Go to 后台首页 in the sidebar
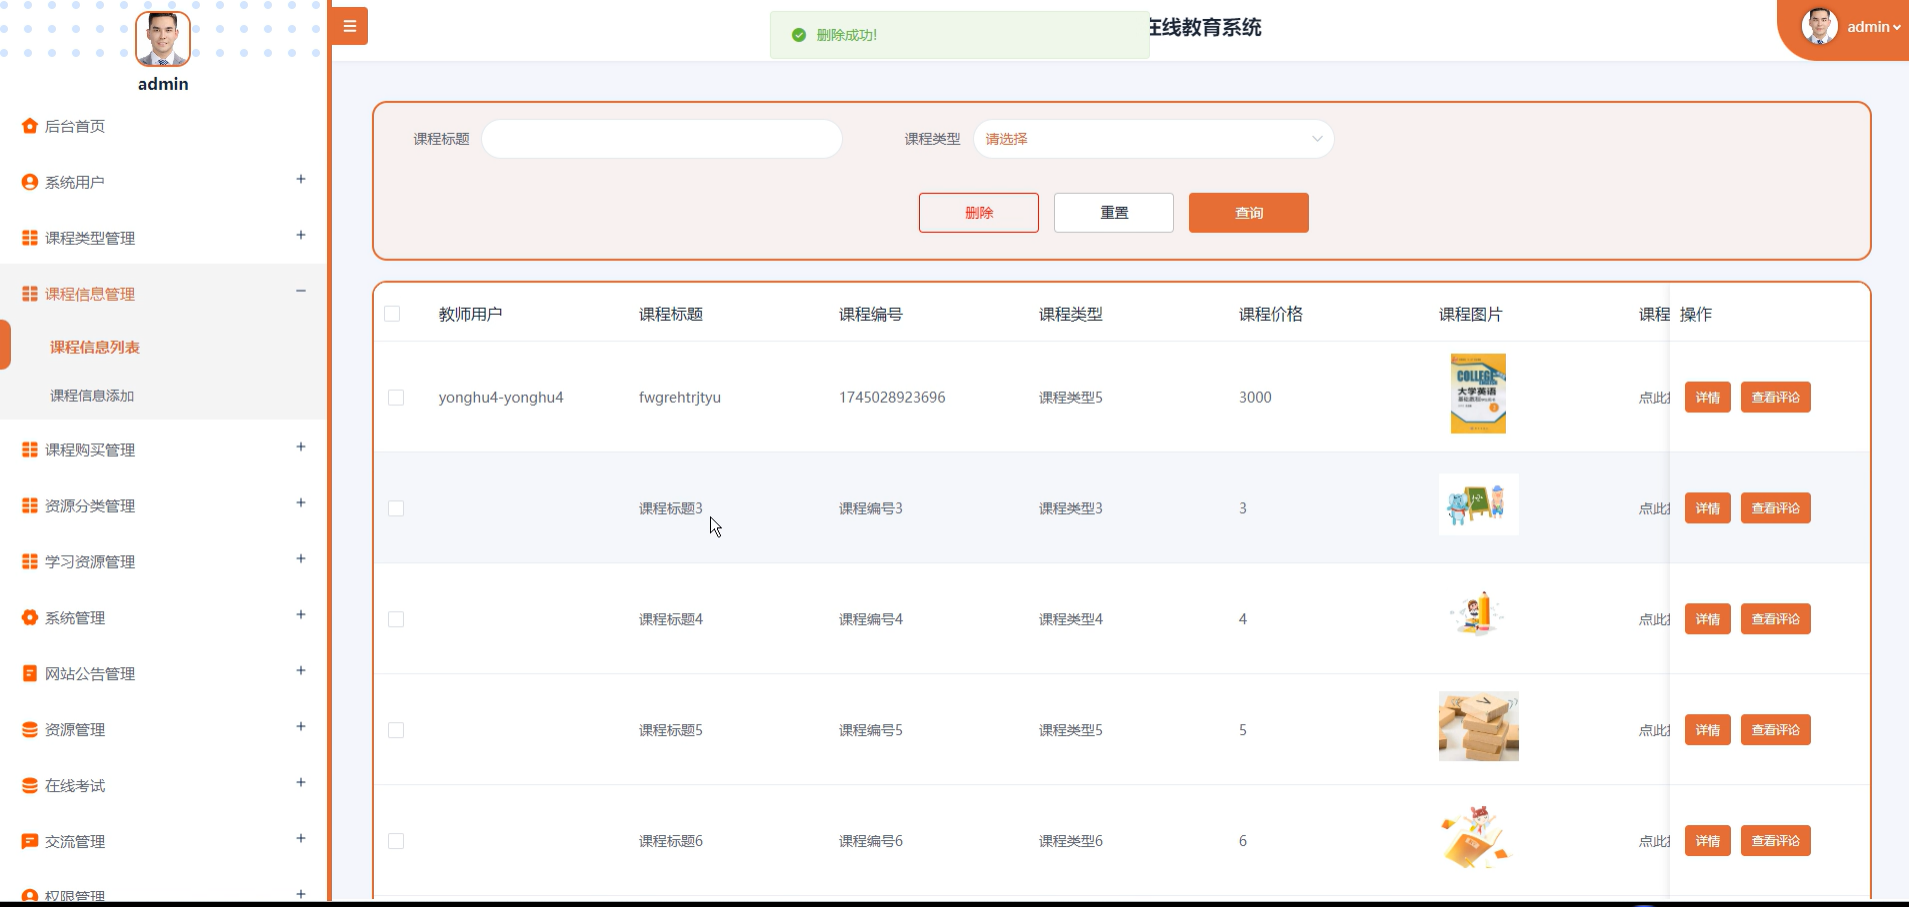 pos(75,126)
